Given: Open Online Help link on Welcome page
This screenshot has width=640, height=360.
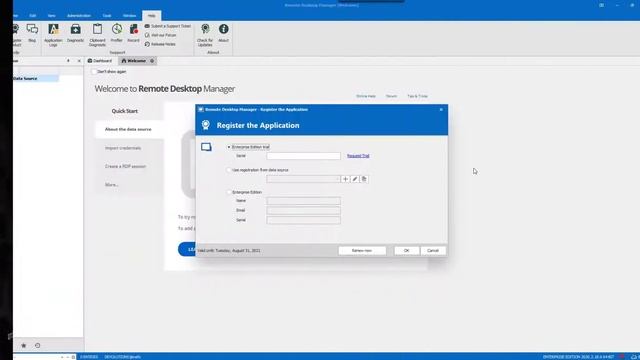Looking at the screenshot, I should (x=366, y=96).
